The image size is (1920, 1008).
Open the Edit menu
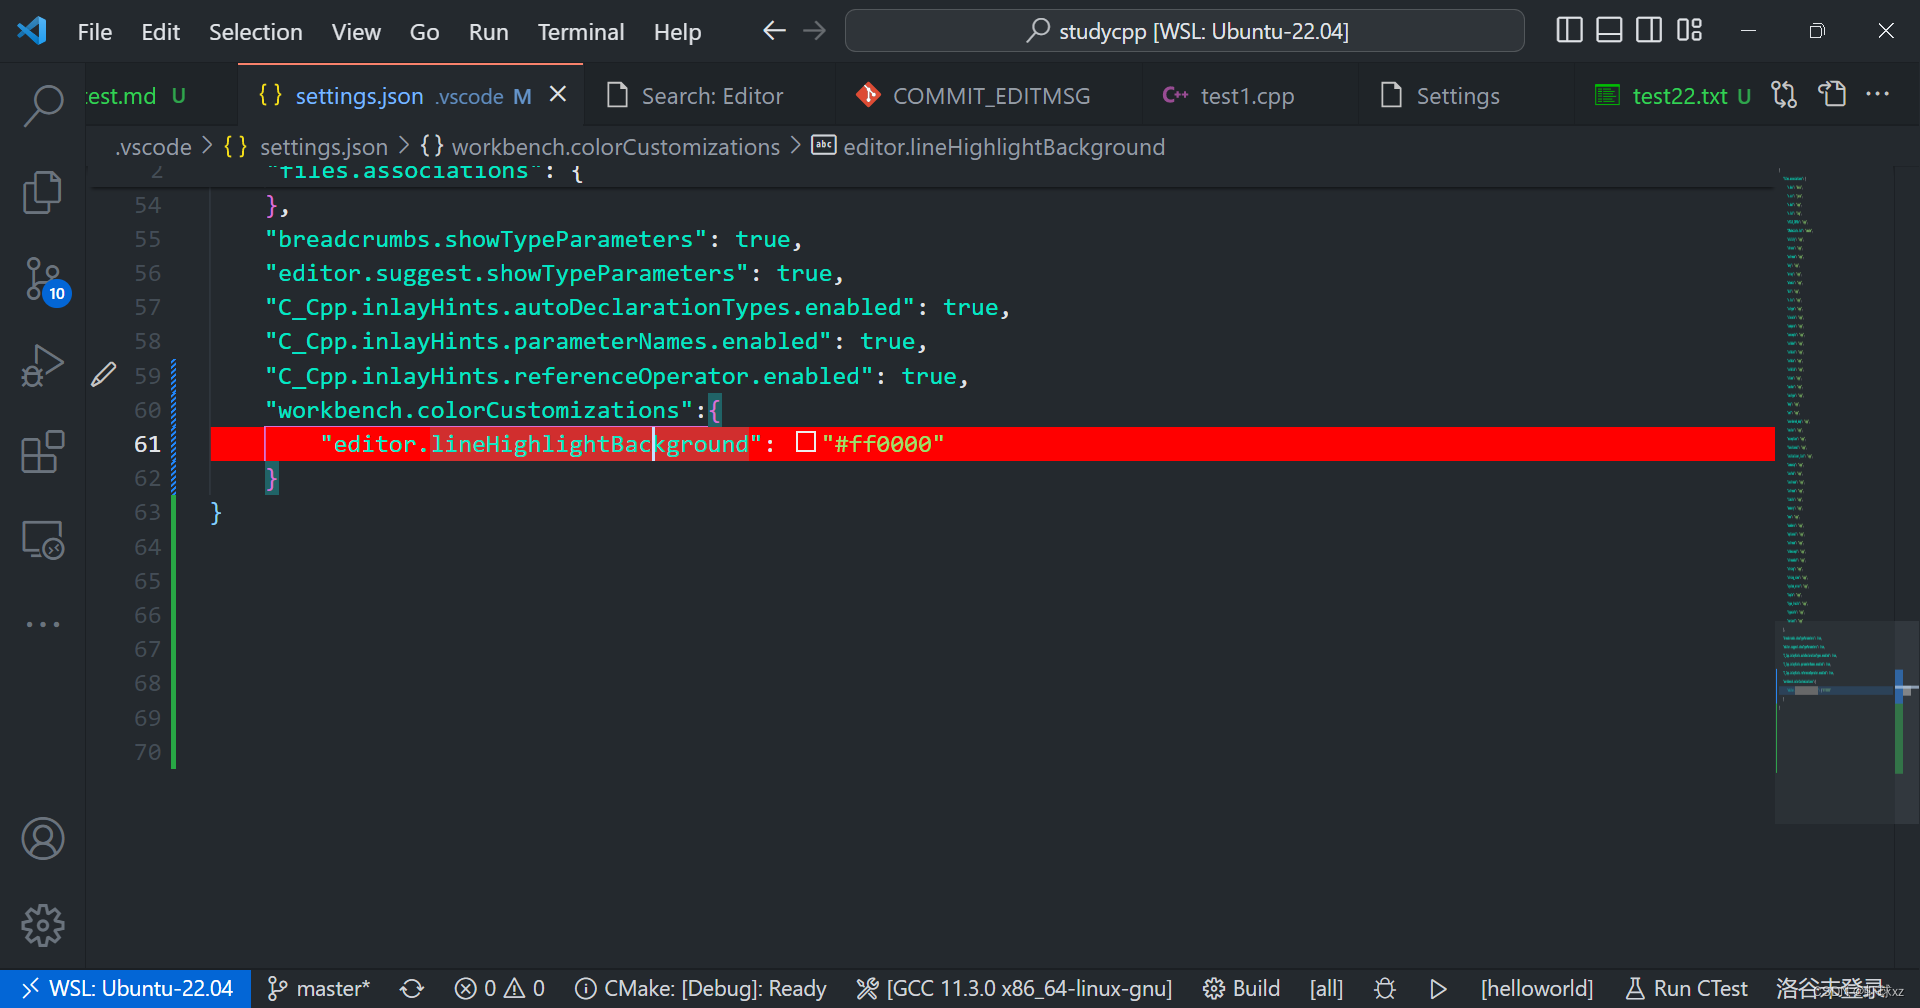click(x=160, y=32)
